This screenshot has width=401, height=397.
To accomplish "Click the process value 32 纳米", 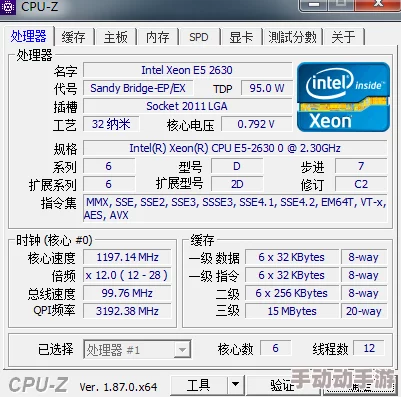I will click(x=111, y=124).
